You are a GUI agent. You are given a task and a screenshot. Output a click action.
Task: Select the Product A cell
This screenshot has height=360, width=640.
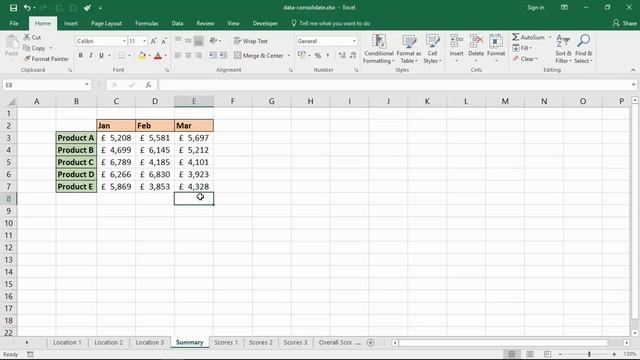click(76, 138)
